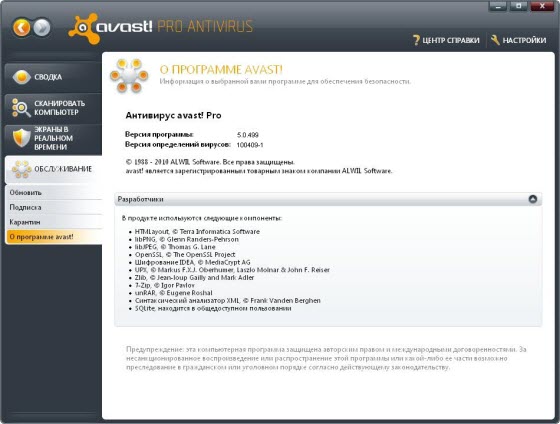Screen dimensions: 560x424
Task: Switch to the Сводка section
Action: point(54,77)
